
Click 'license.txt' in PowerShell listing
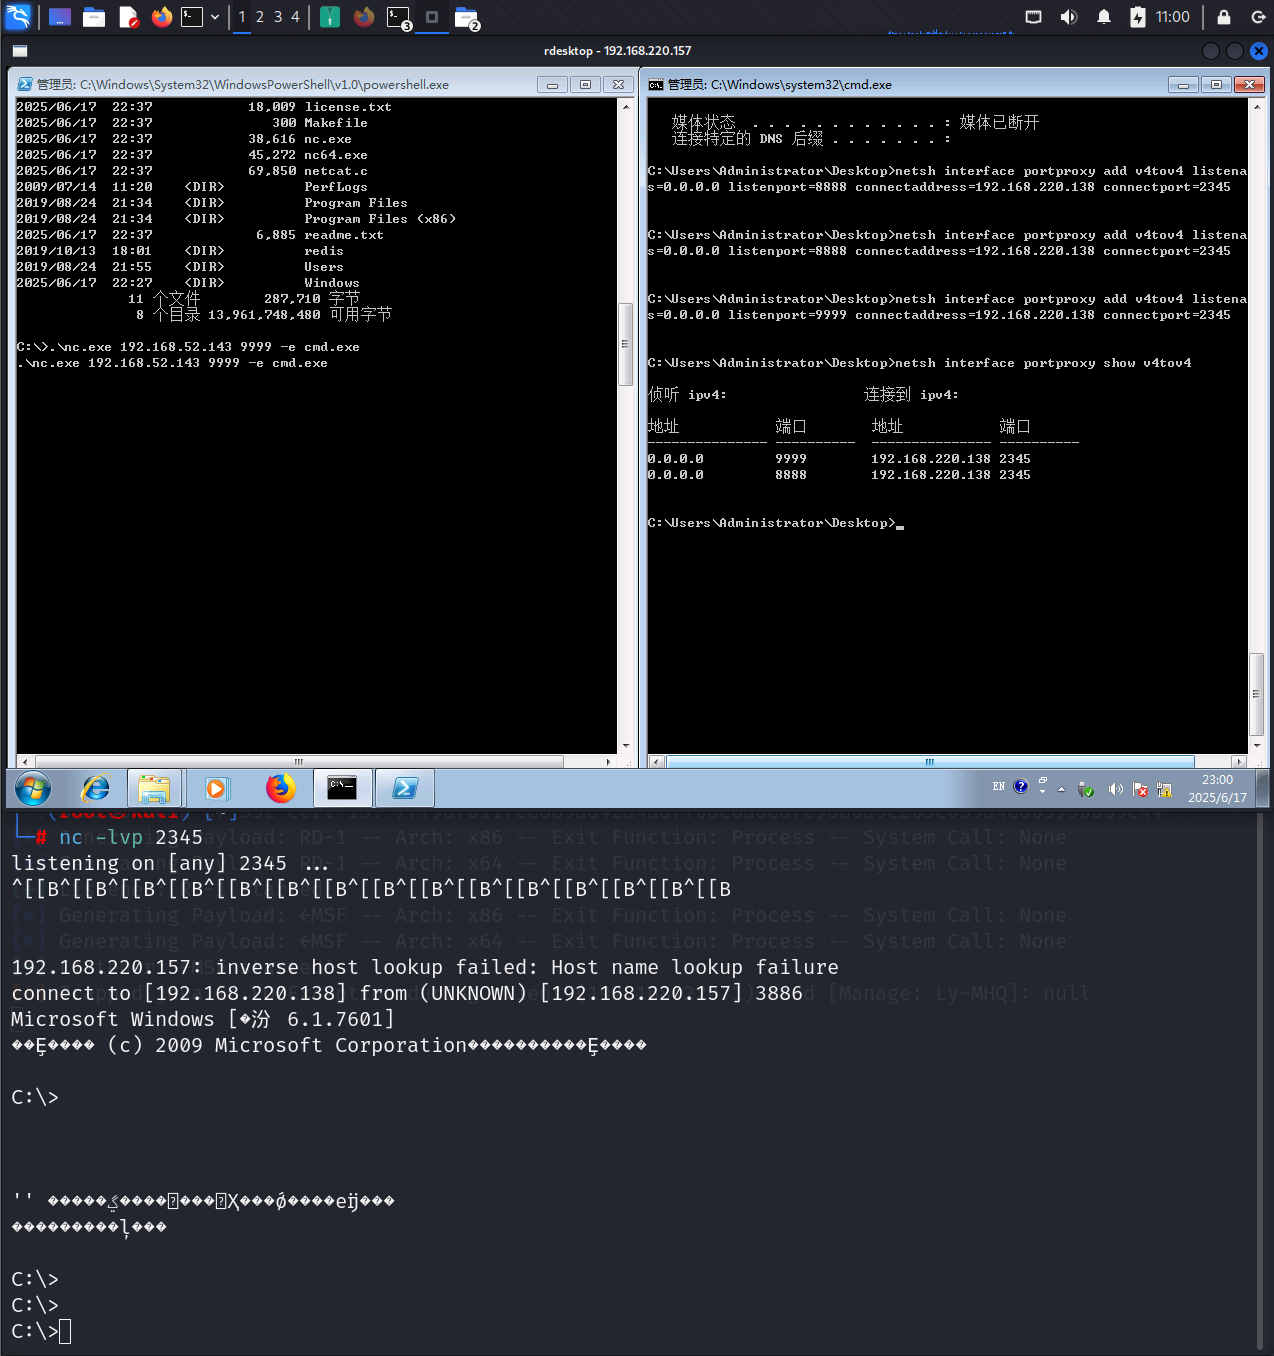pos(348,107)
